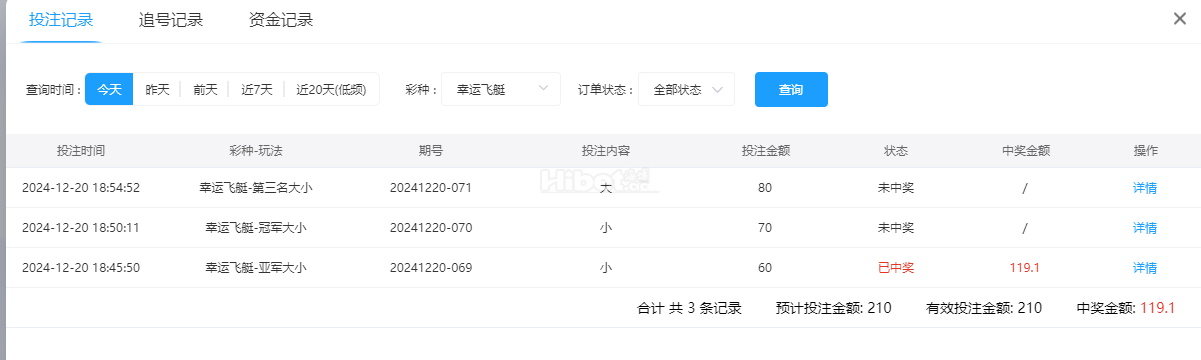Click 操作 column header
This screenshot has height=360, width=1201.
click(1145, 151)
